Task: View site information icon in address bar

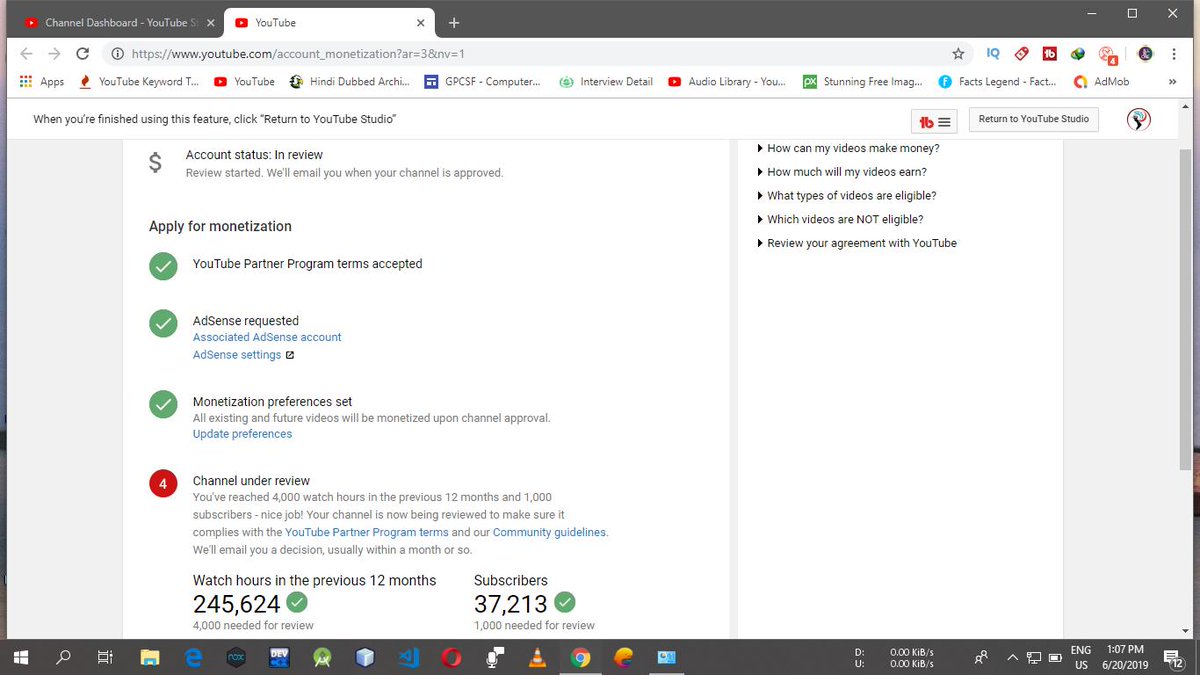Action: pyautogui.click(x=117, y=54)
